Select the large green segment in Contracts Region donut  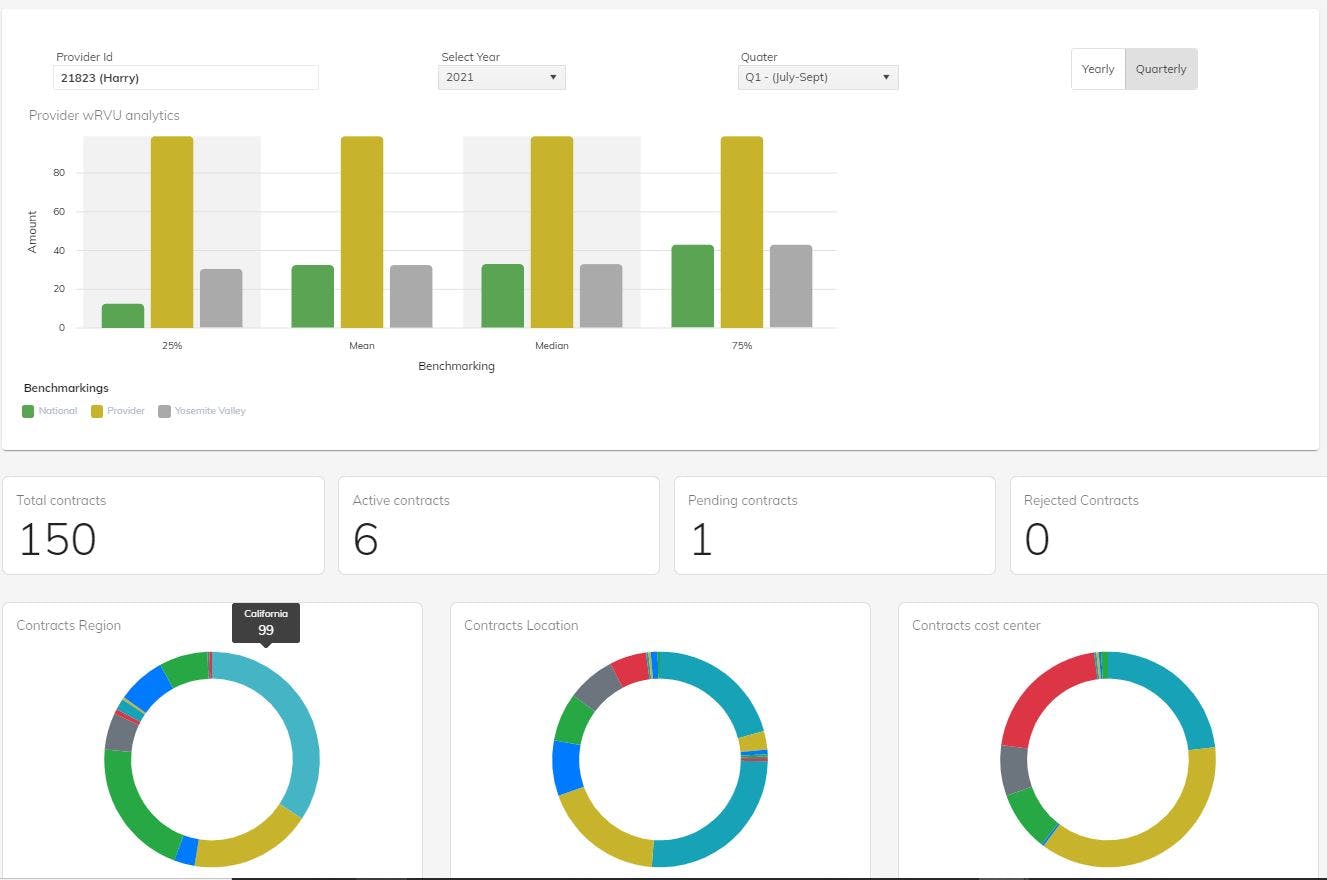coord(130,805)
